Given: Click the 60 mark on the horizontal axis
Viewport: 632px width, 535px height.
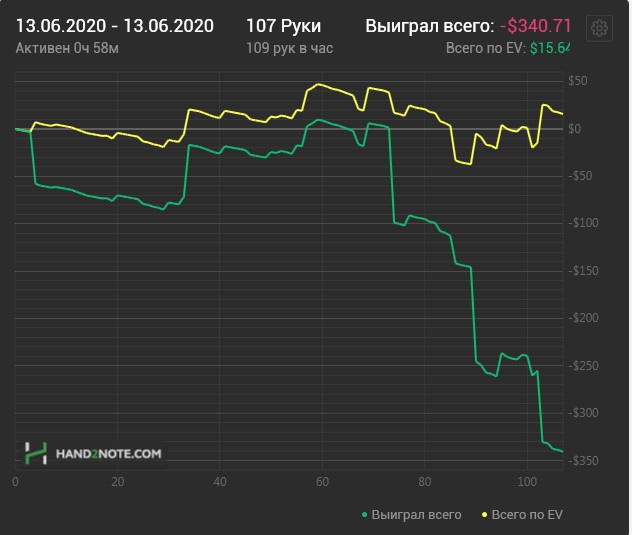Looking at the screenshot, I should point(322,482).
